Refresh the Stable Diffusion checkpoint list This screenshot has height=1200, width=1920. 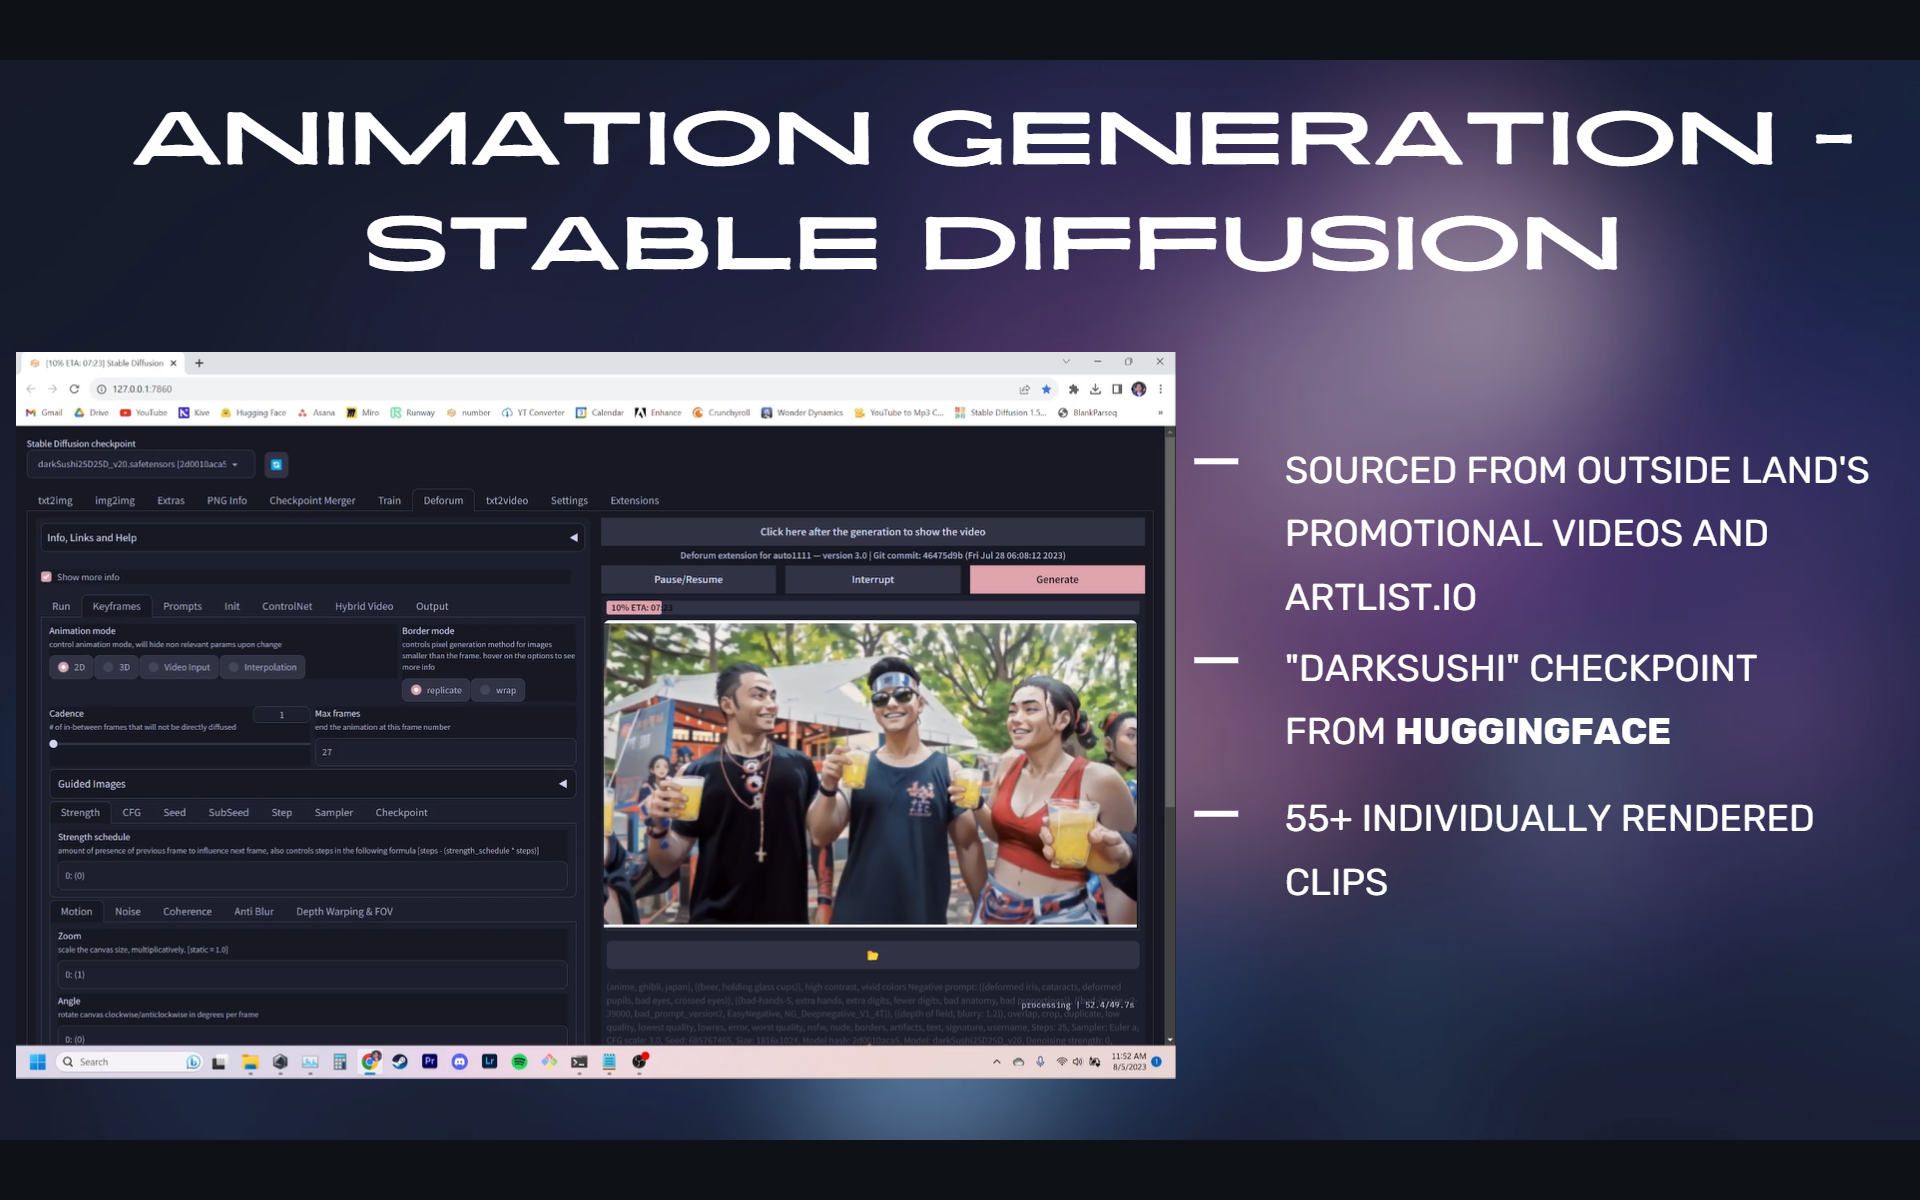(x=277, y=464)
